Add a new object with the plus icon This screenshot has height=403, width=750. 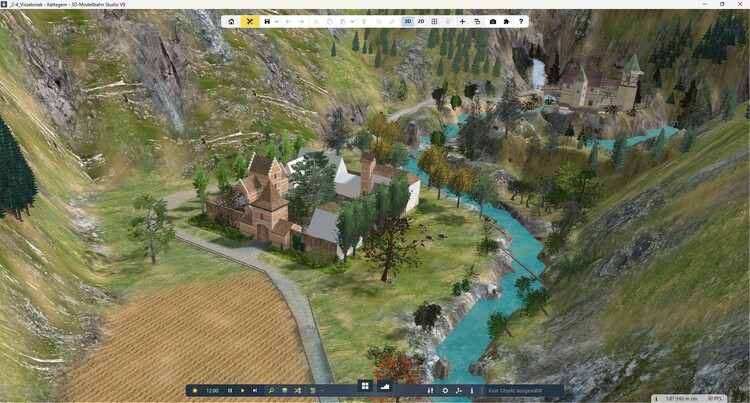[463, 22]
